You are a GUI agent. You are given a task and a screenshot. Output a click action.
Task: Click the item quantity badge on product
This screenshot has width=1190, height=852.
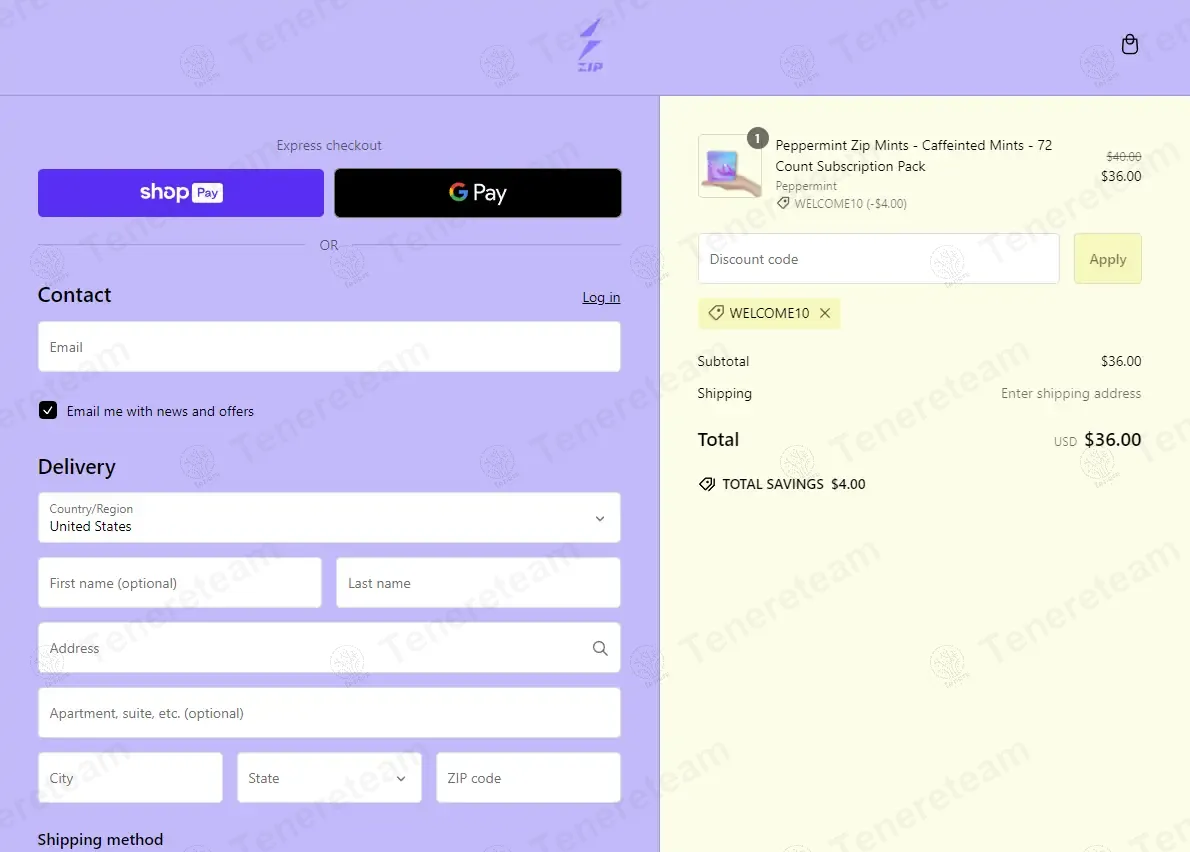pyautogui.click(x=757, y=138)
